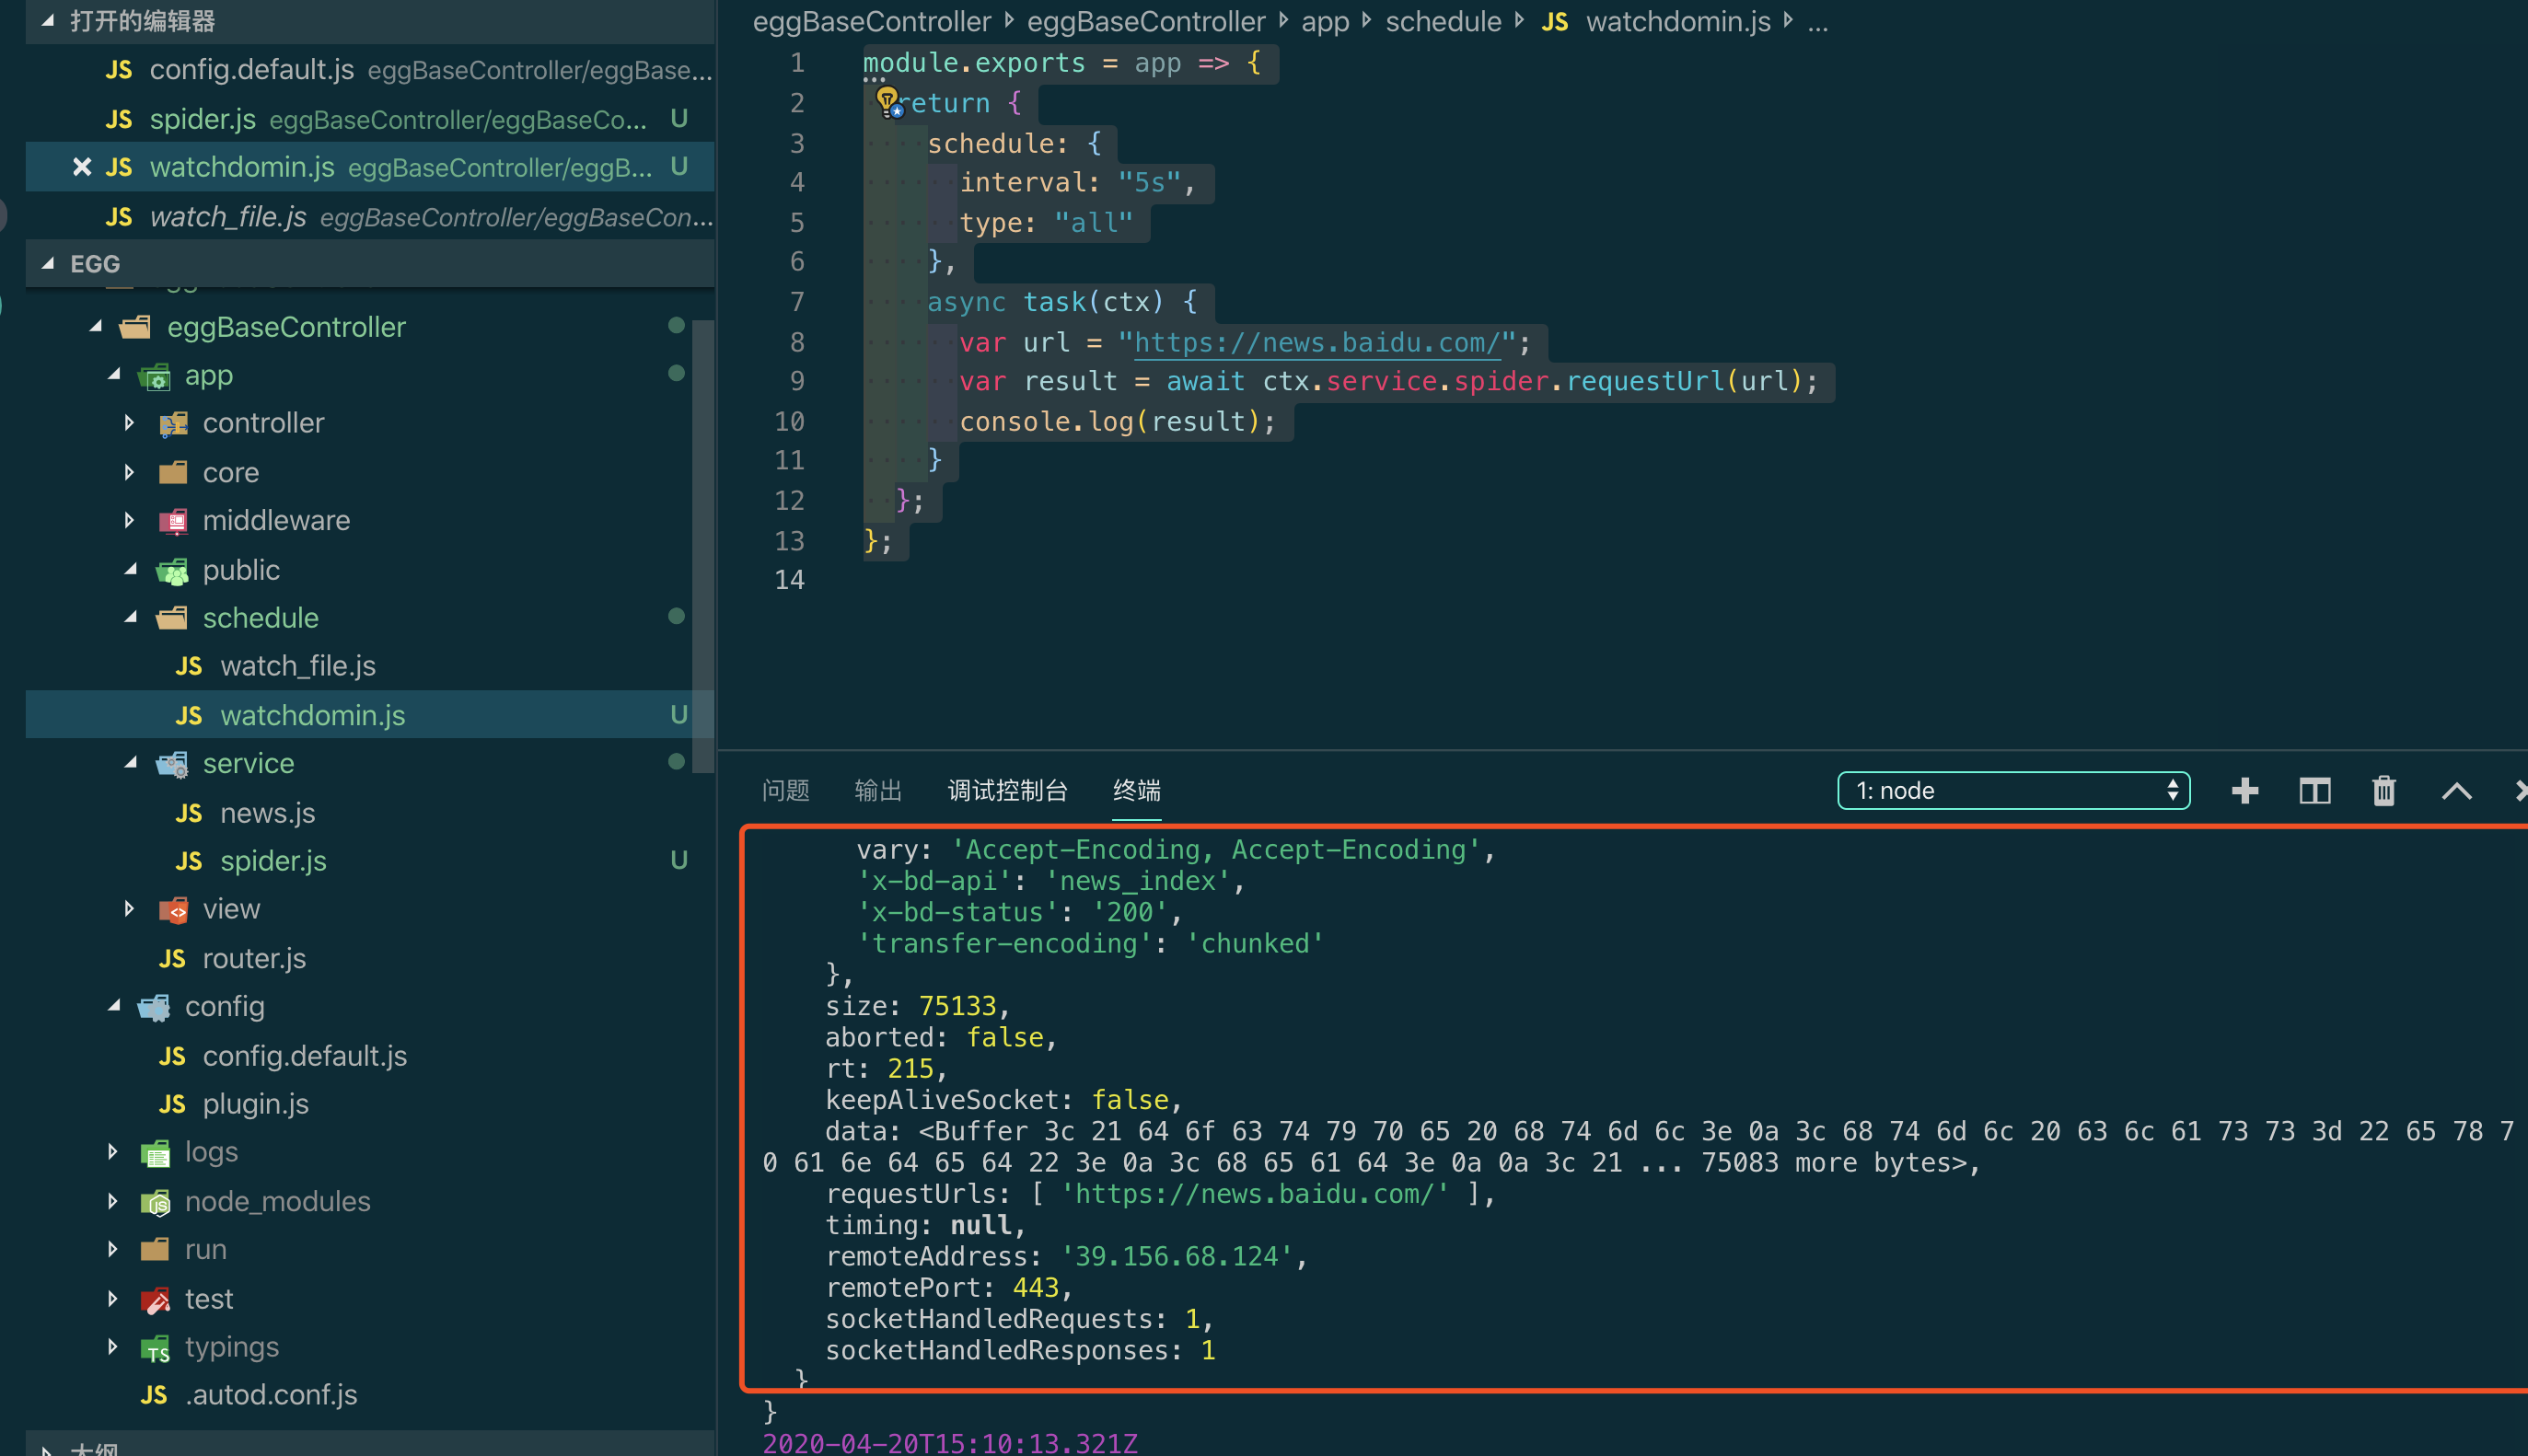Expand the middleware folder
Viewport: 2528px width, 1456px height.
(x=129, y=520)
